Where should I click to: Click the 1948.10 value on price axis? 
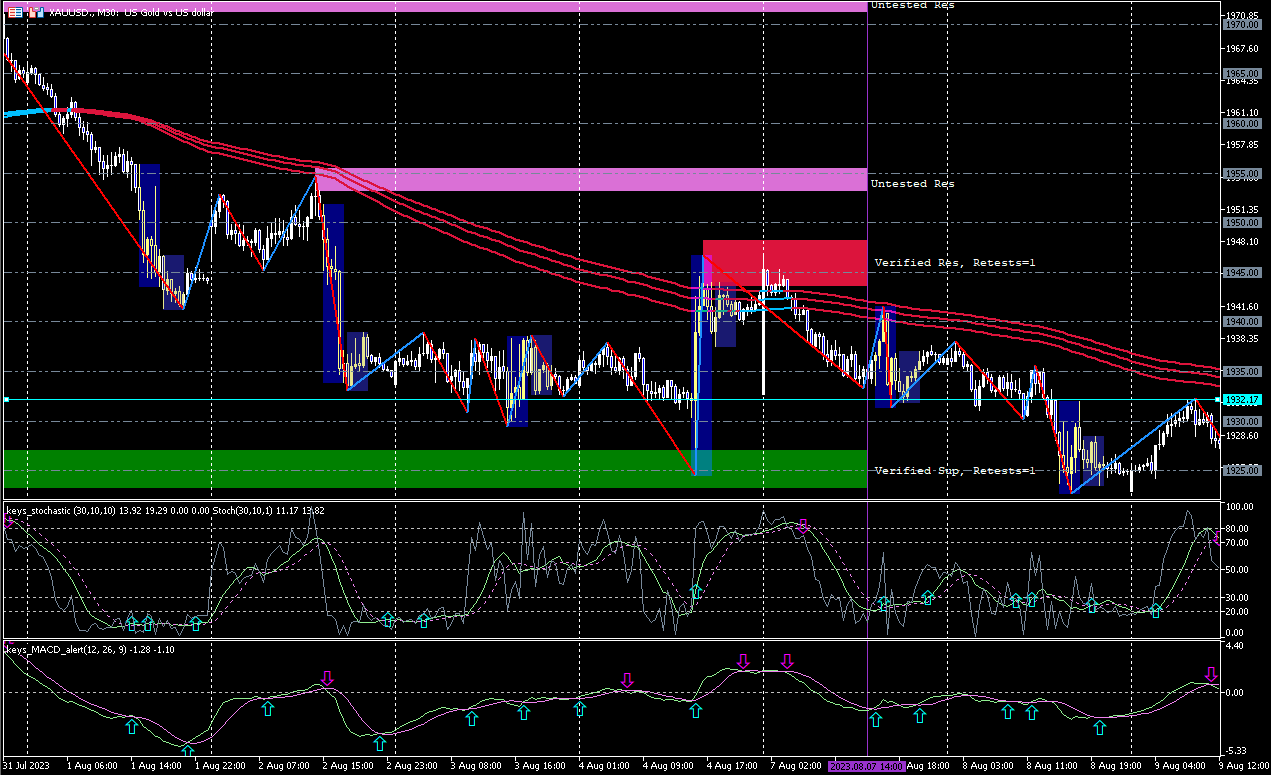click(1241, 241)
